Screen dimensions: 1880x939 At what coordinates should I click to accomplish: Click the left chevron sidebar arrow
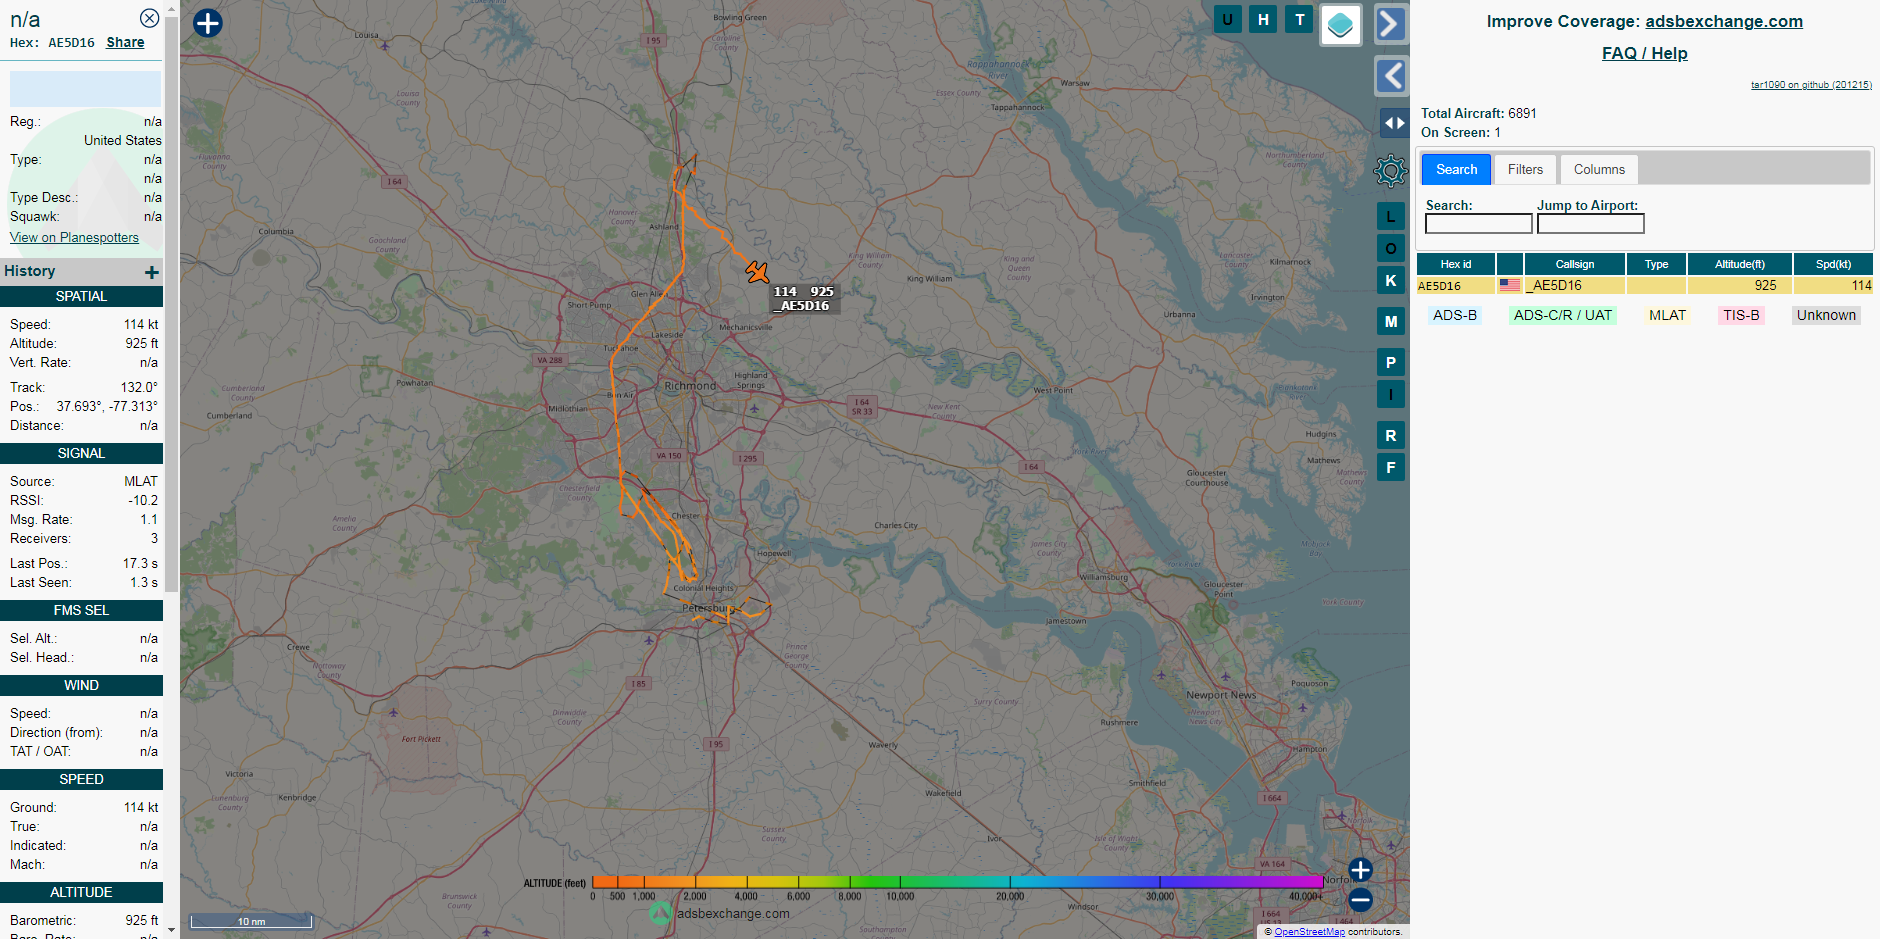click(x=1391, y=76)
